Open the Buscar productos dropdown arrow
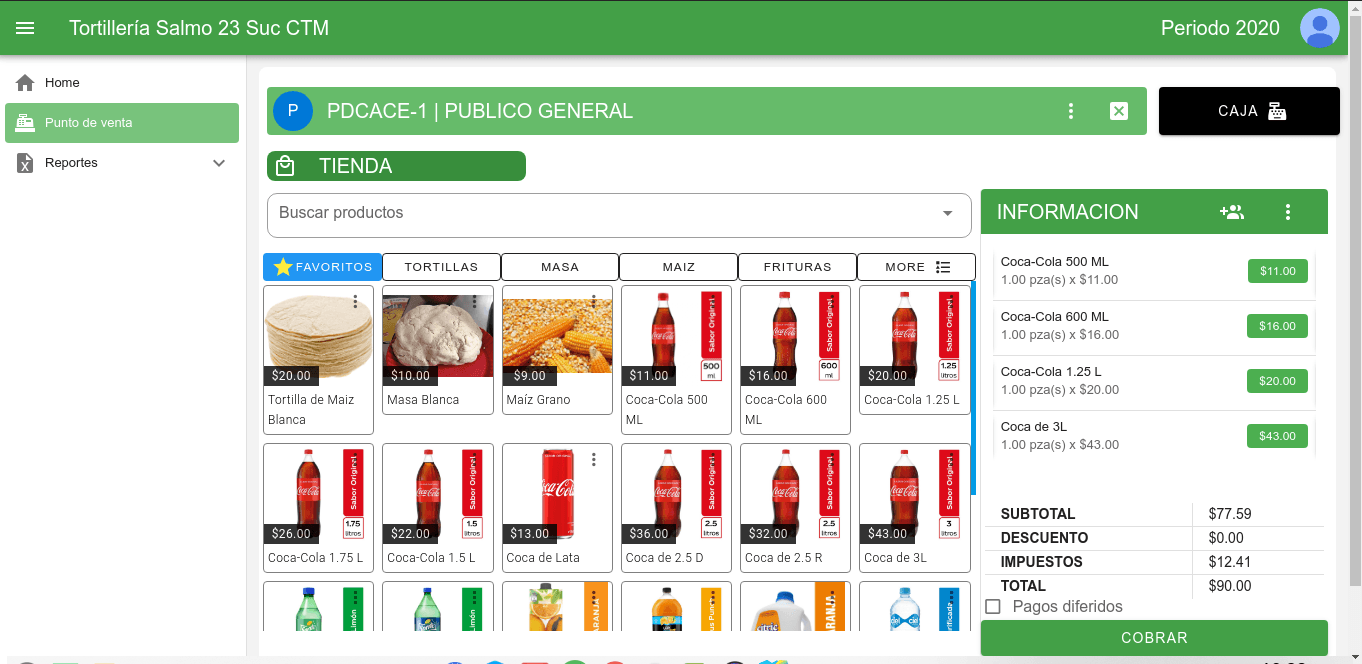 click(948, 213)
